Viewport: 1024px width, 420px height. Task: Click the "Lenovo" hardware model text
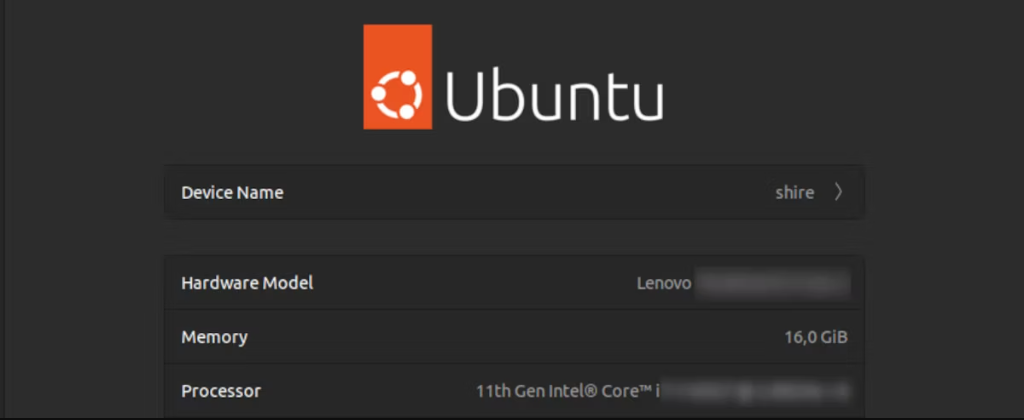(x=664, y=283)
